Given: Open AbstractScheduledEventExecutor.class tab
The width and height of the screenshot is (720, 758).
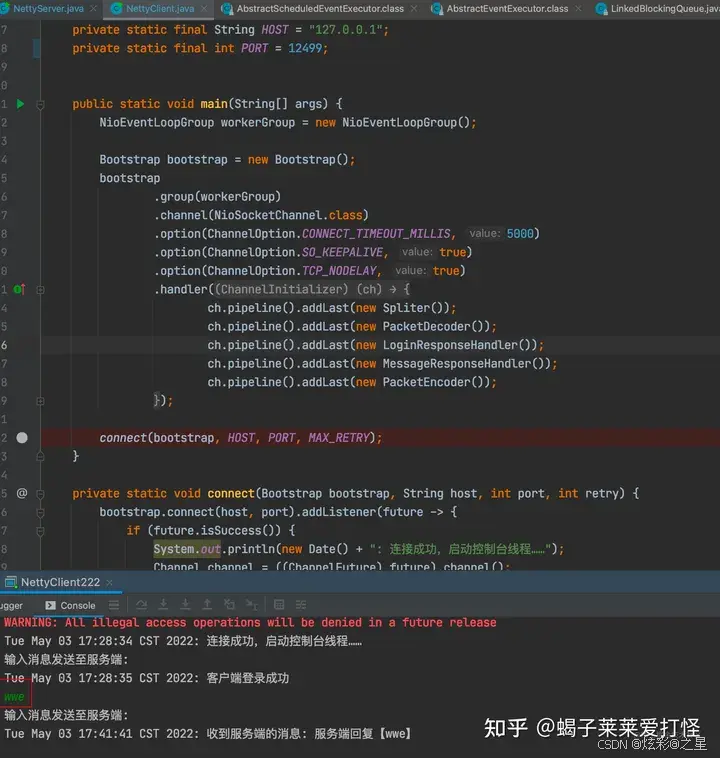Looking at the screenshot, I should point(320,9).
